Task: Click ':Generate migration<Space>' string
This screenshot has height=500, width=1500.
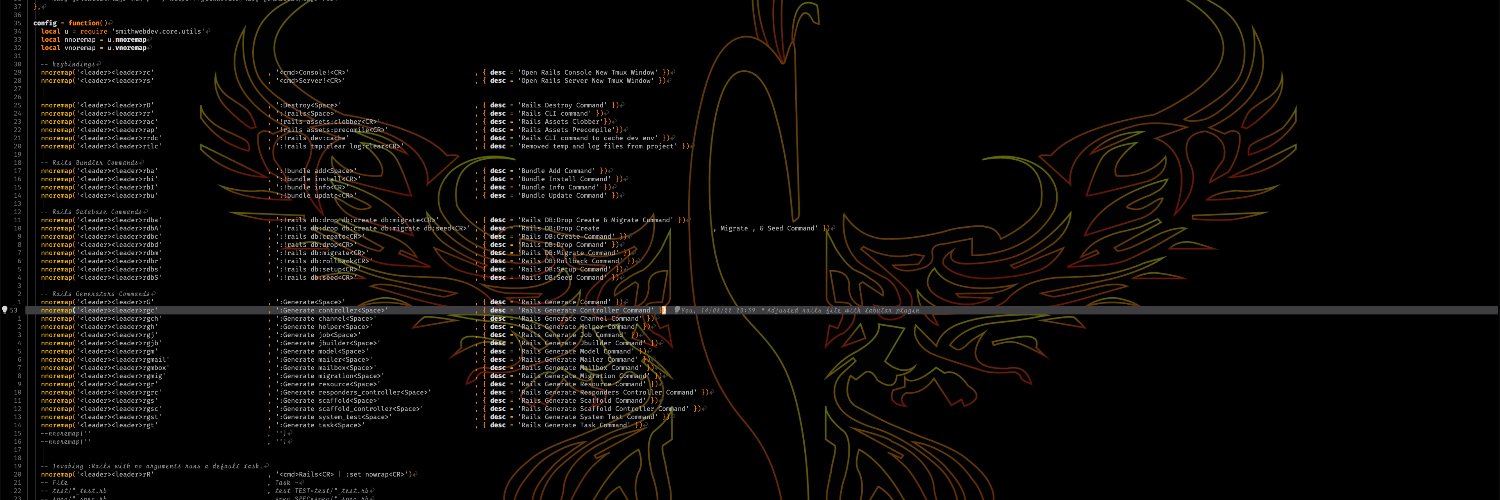Action: [332, 375]
